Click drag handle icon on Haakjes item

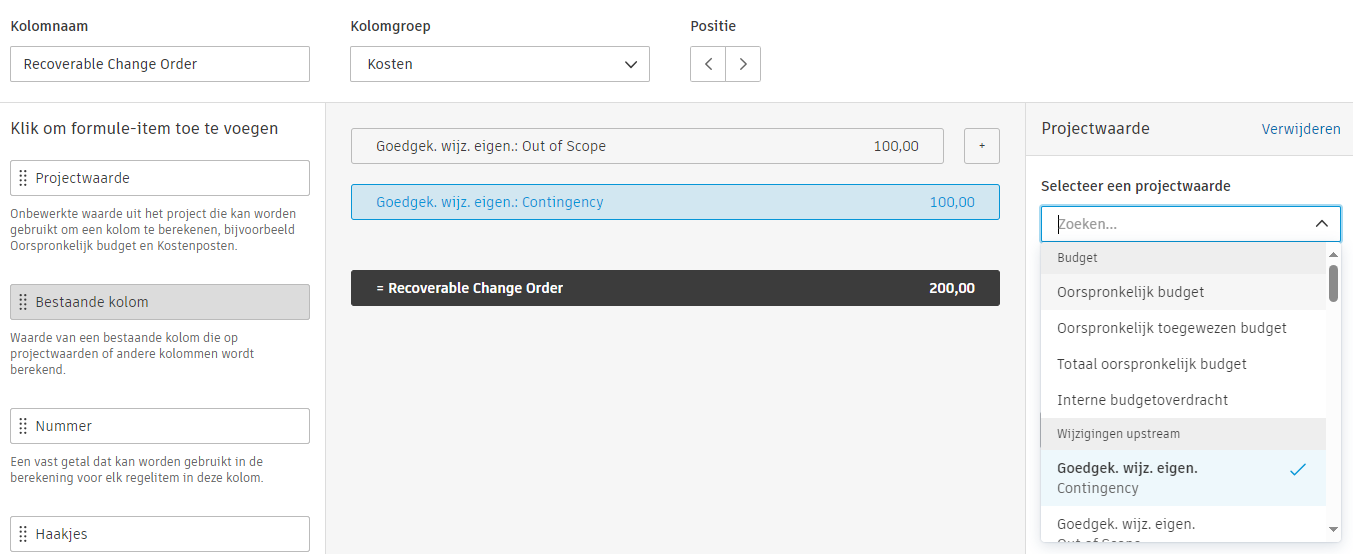pyautogui.click(x=23, y=534)
